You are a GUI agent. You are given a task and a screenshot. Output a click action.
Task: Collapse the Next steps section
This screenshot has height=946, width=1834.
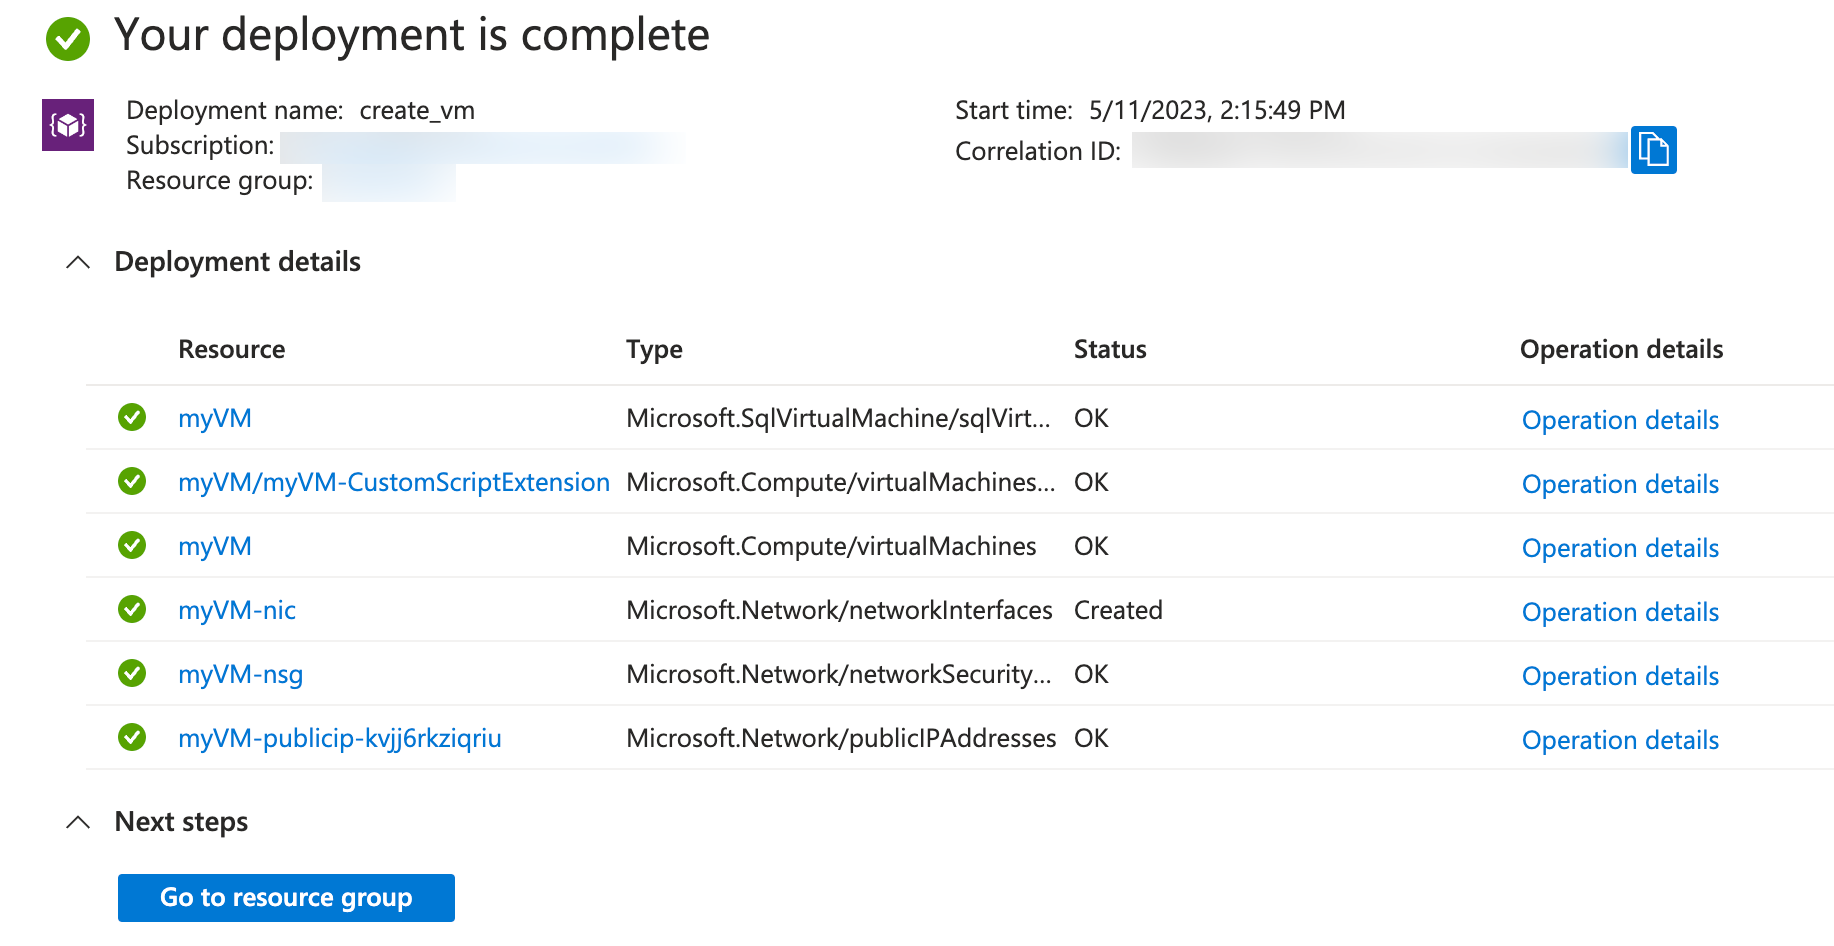click(78, 822)
